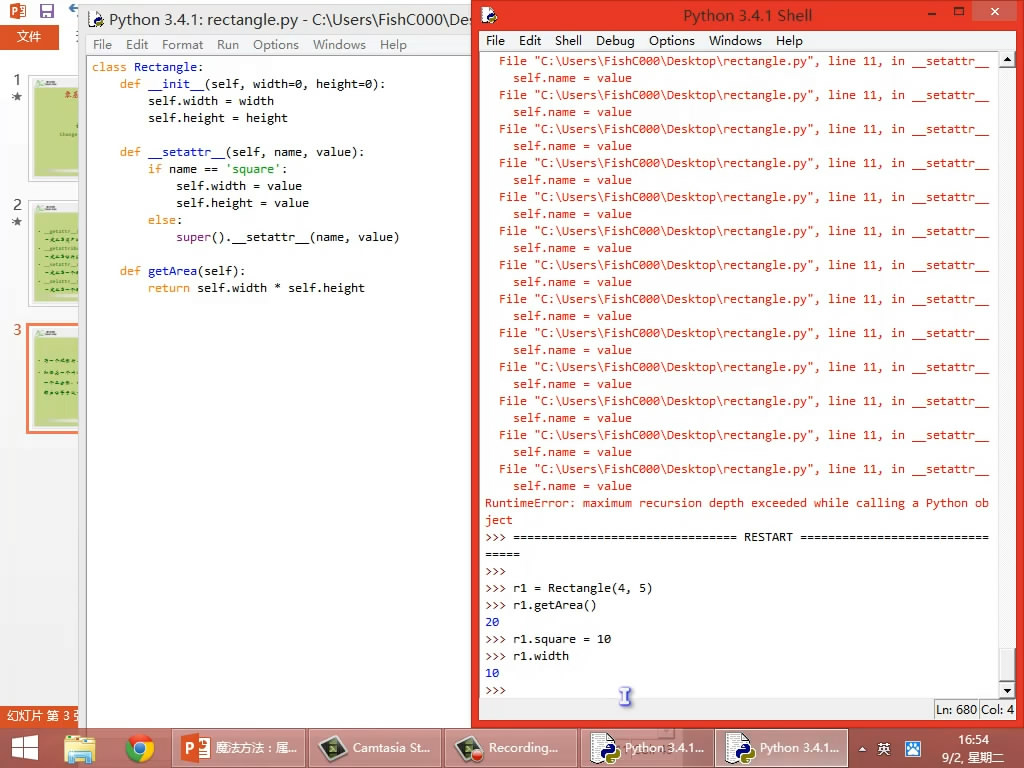Open the Run menu in the editor
This screenshot has width=1024, height=768.
click(x=228, y=44)
